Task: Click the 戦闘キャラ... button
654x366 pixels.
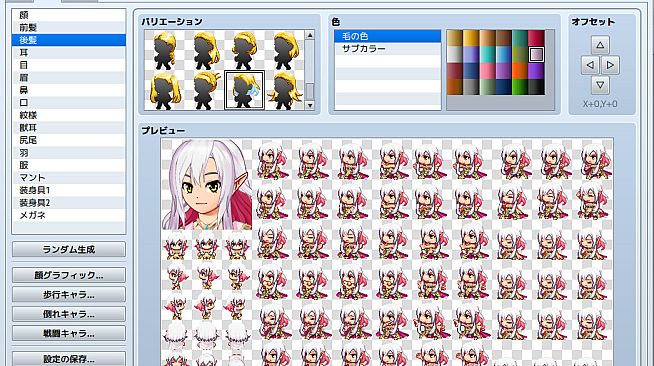Action: (69, 333)
